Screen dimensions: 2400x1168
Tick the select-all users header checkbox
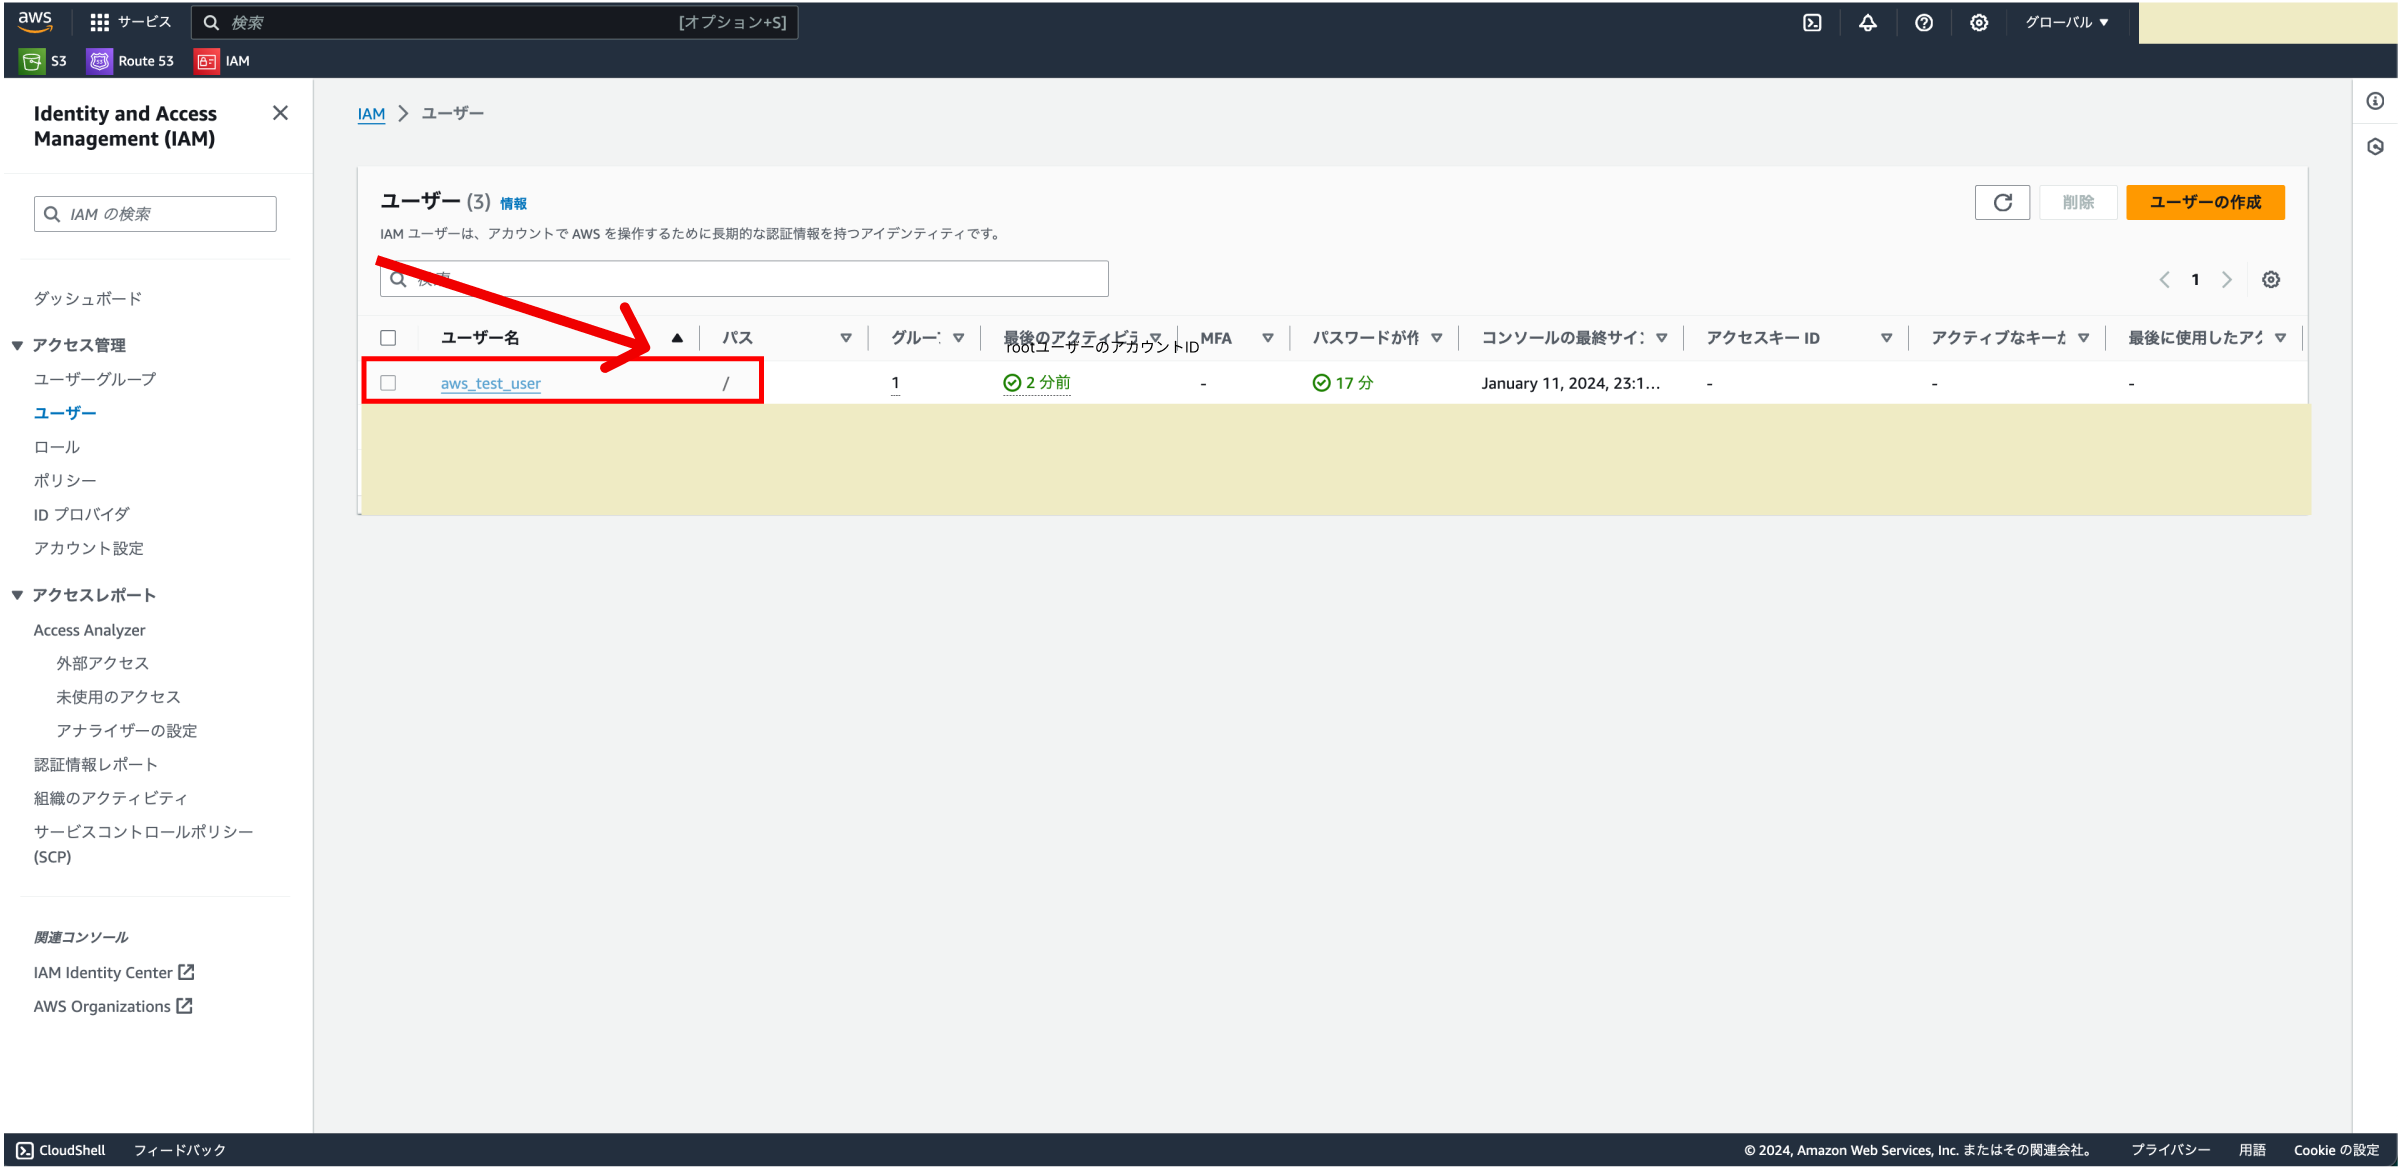point(388,338)
